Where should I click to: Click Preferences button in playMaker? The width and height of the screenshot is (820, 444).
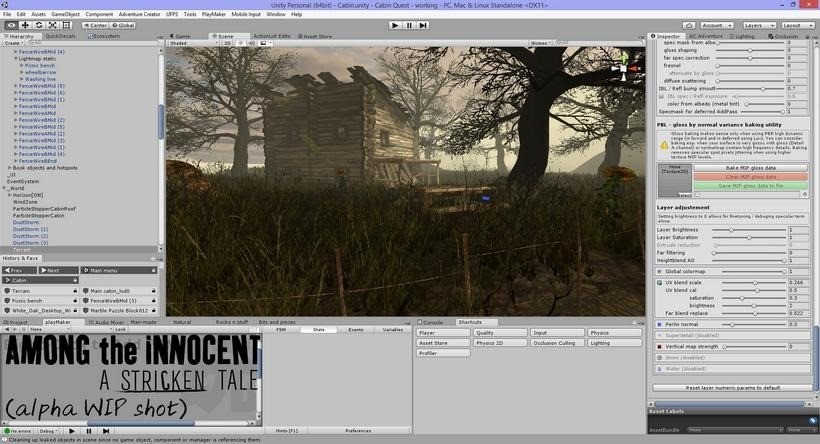click(x=358, y=430)
